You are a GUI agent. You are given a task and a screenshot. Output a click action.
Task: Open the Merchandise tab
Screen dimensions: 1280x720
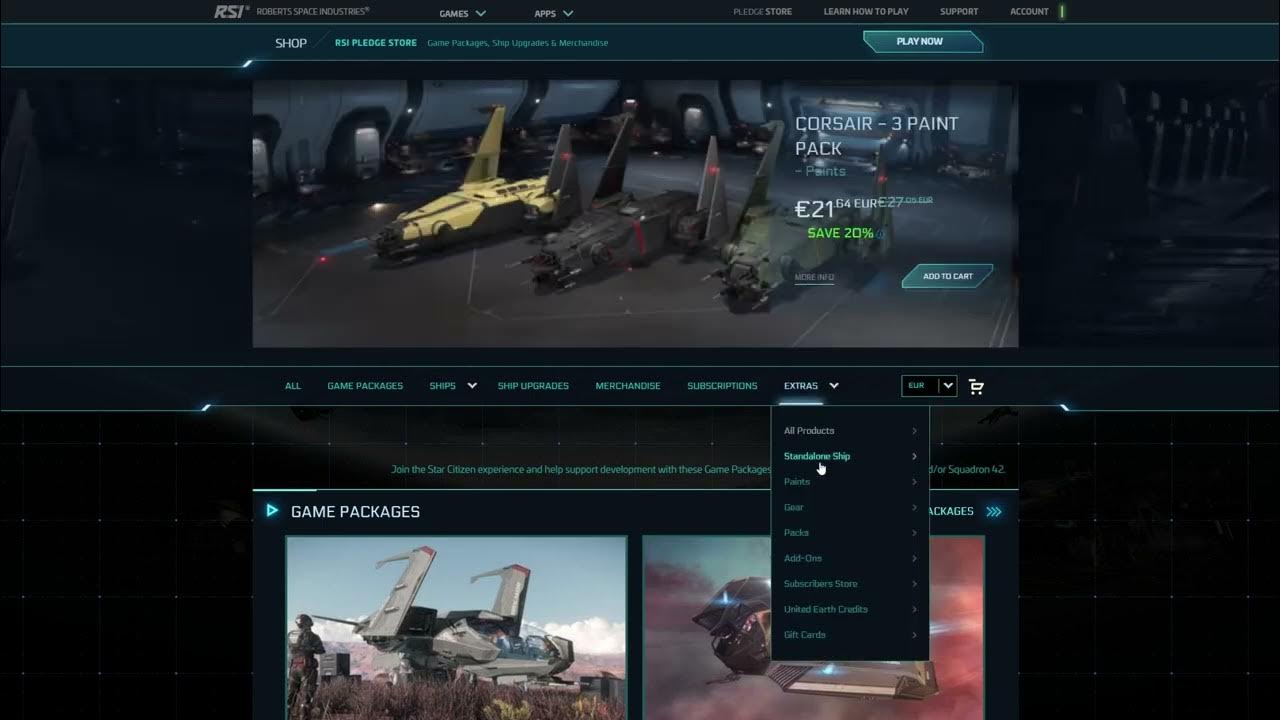click(628, 386)
